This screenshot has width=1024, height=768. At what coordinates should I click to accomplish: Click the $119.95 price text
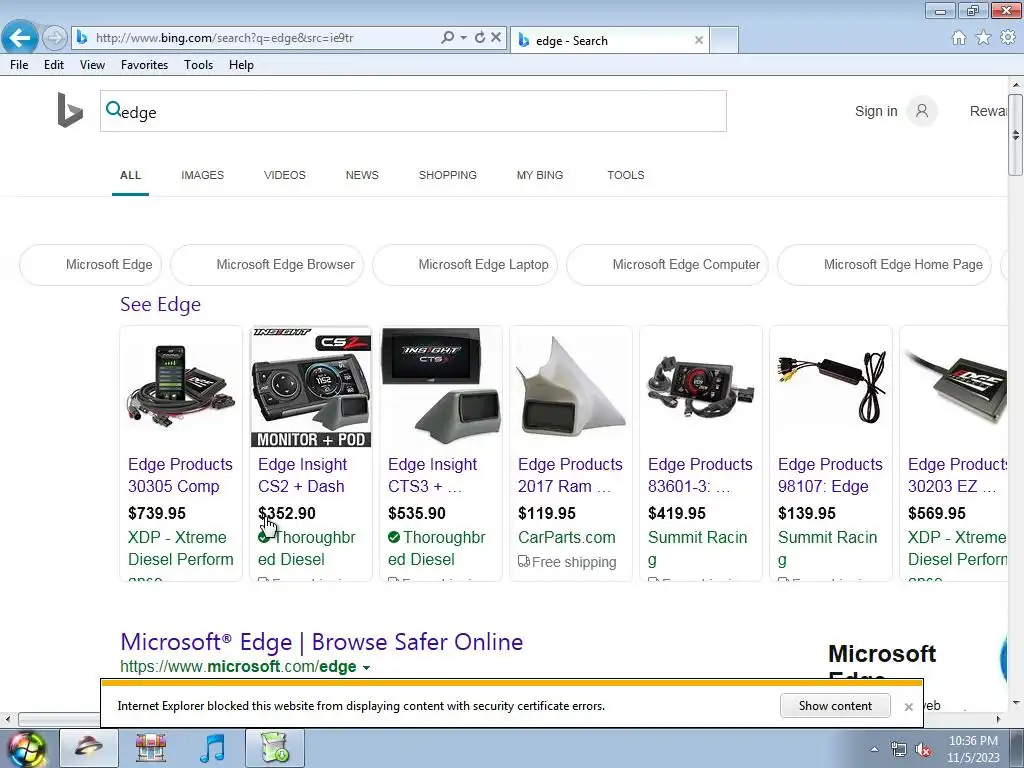[547, 513]
